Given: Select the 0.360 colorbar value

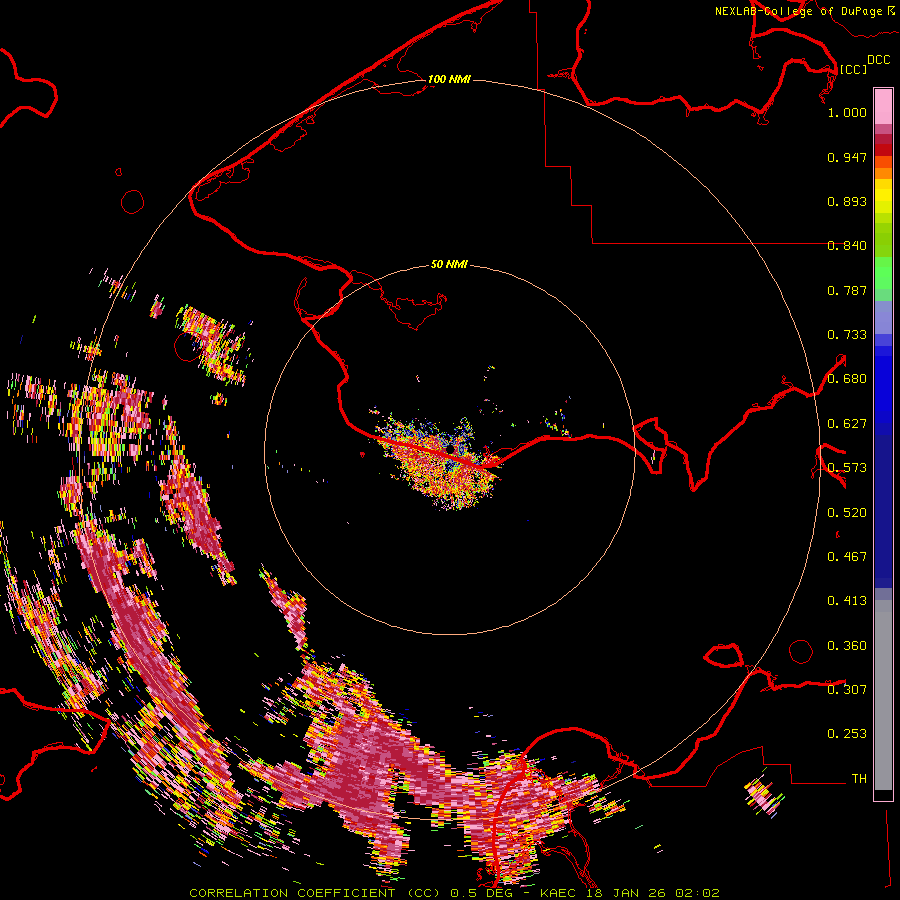Looking at the screenshot, I should (x=847, y=646).
